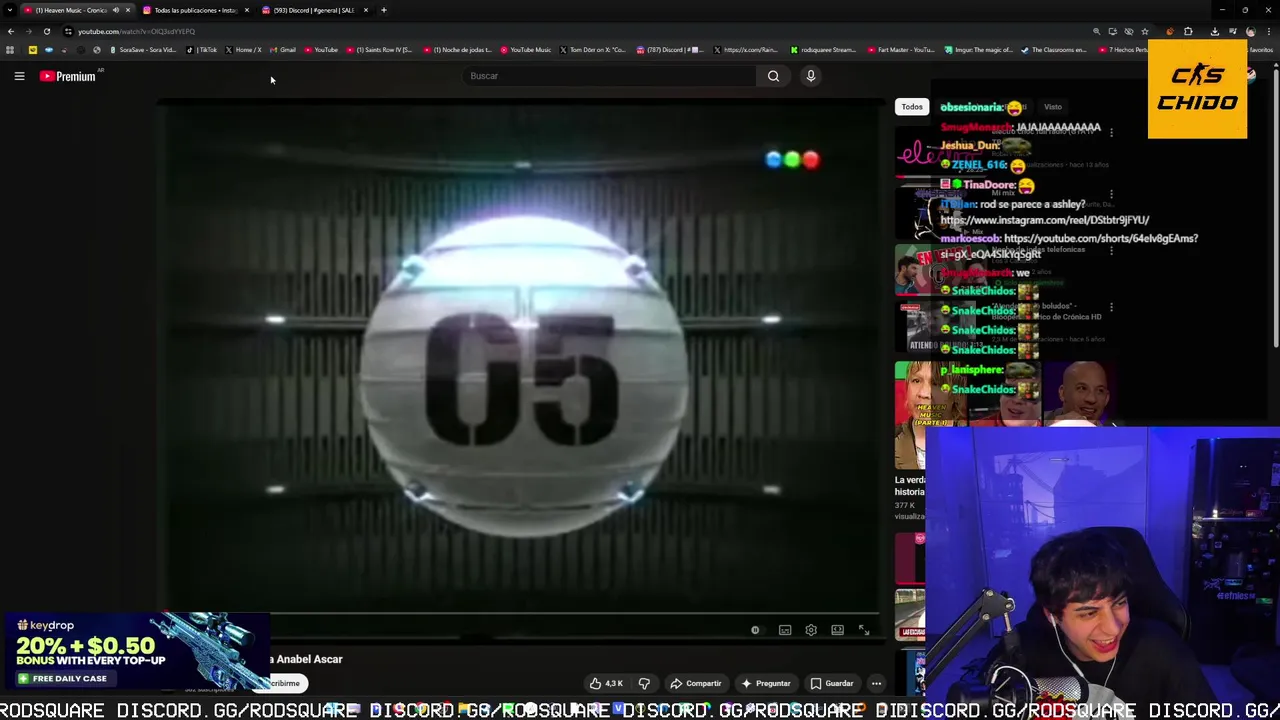The width and height of the screenshot is (1280, 720).
Task: Switch to Instagram publicaciones tab
Action: (x=195, y=10)
